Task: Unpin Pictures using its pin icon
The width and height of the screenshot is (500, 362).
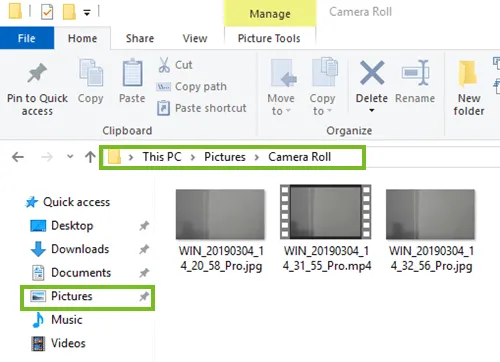Action: coord(144,296)
